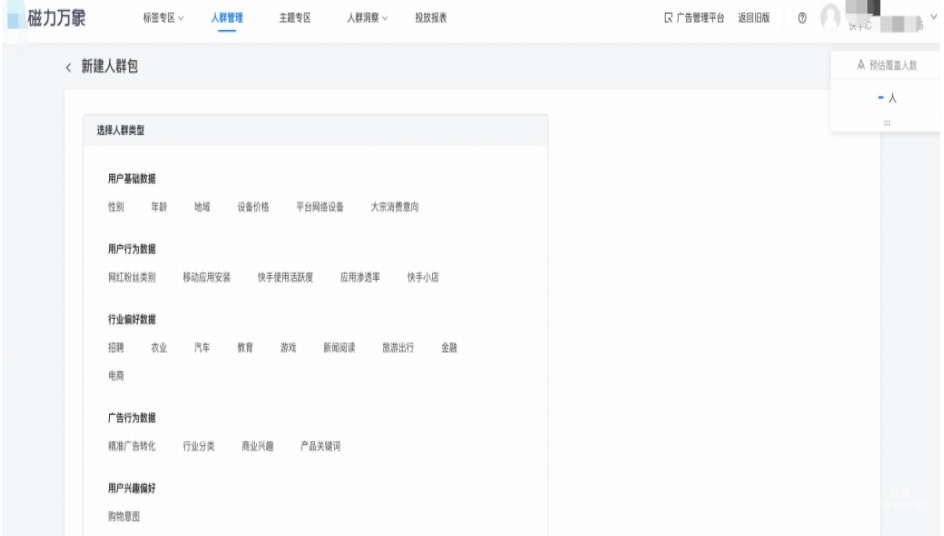
Task: Select the 性别 audience type
Action: [x=116, y=207]
